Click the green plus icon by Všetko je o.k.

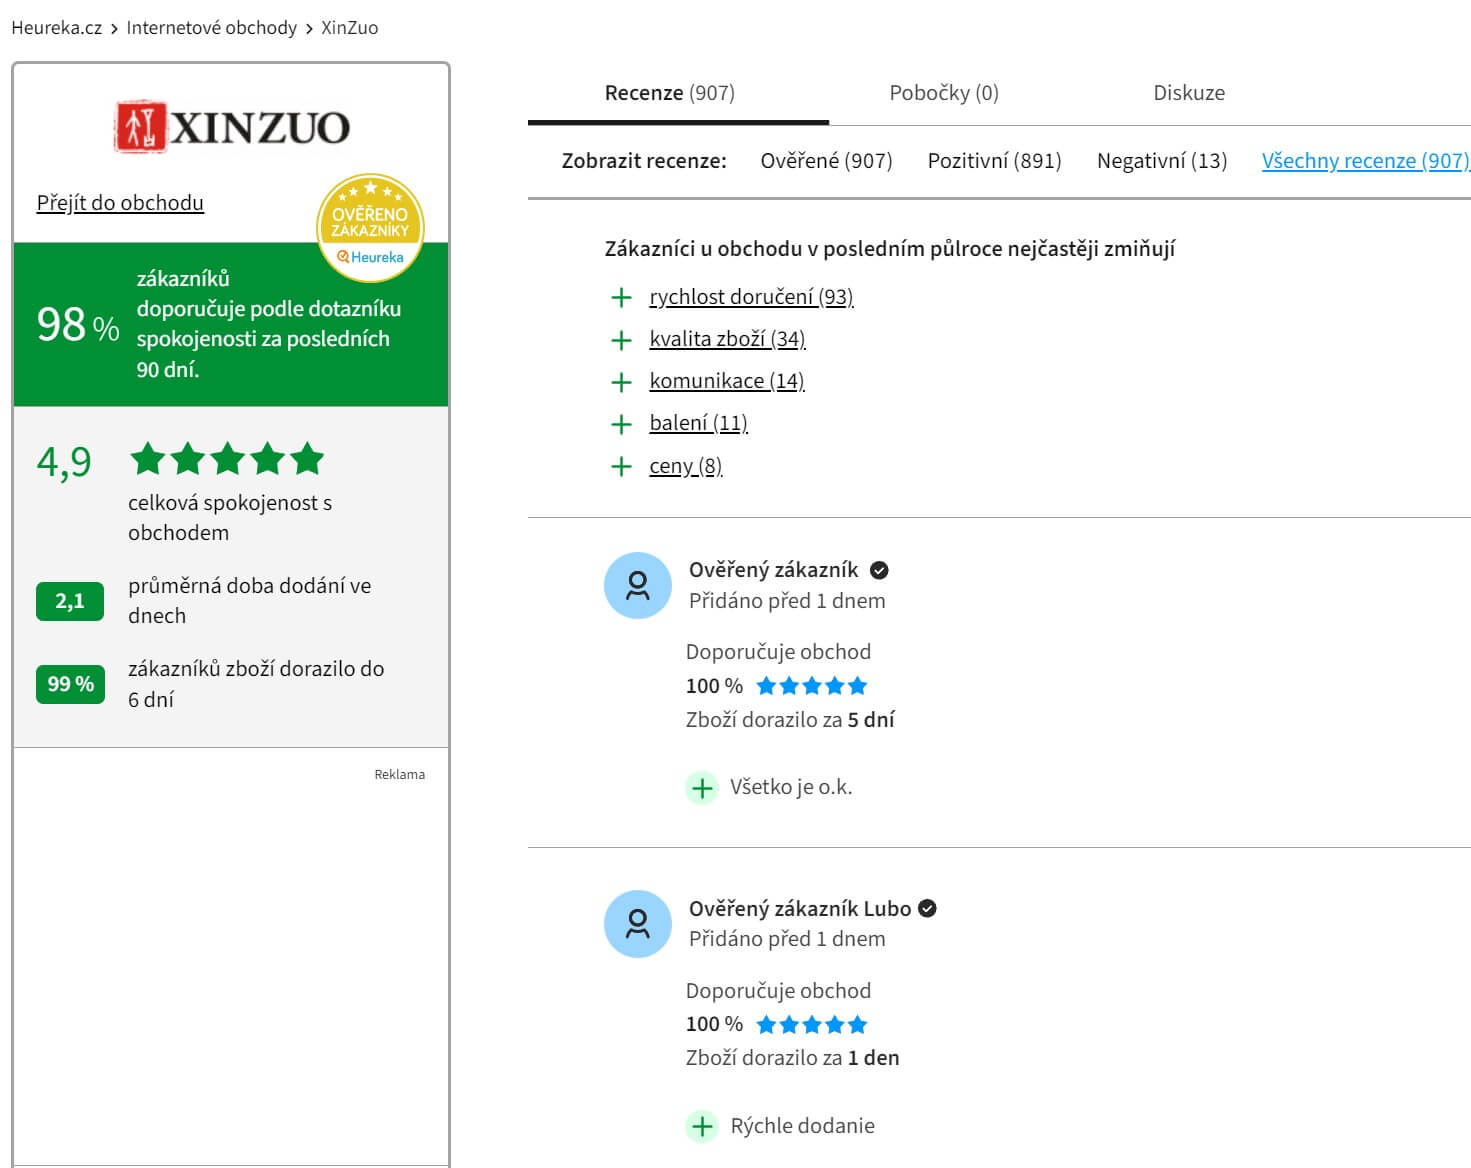click(x=702, y=788)
